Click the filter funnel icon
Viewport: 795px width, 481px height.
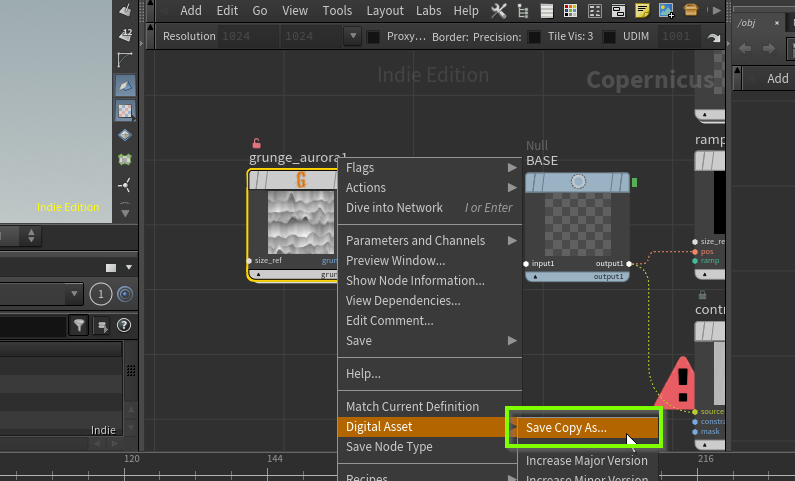click(x=78, y=325)
